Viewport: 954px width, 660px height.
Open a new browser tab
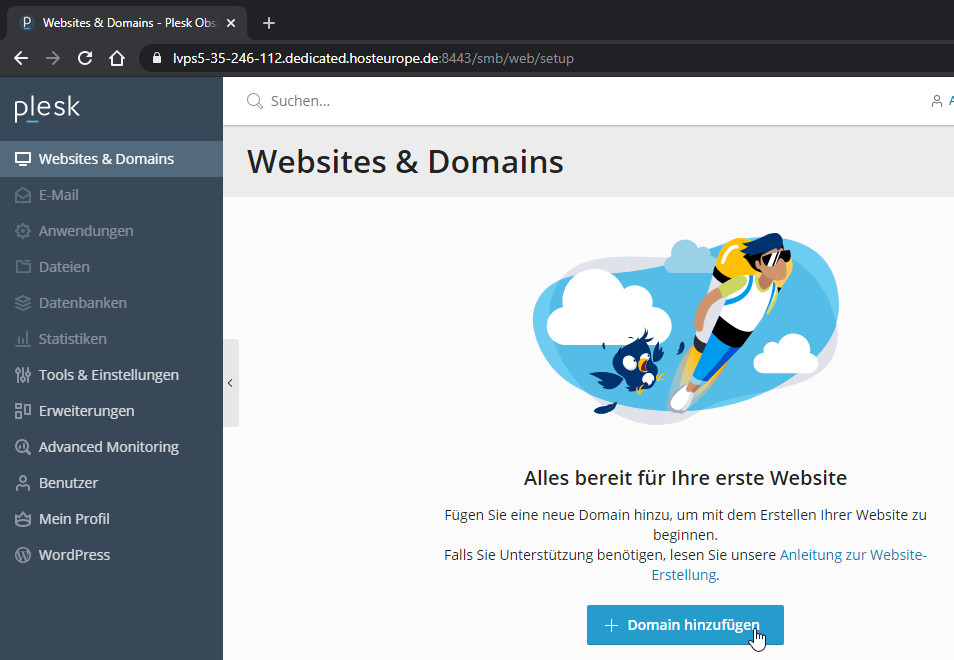point(268,23)
